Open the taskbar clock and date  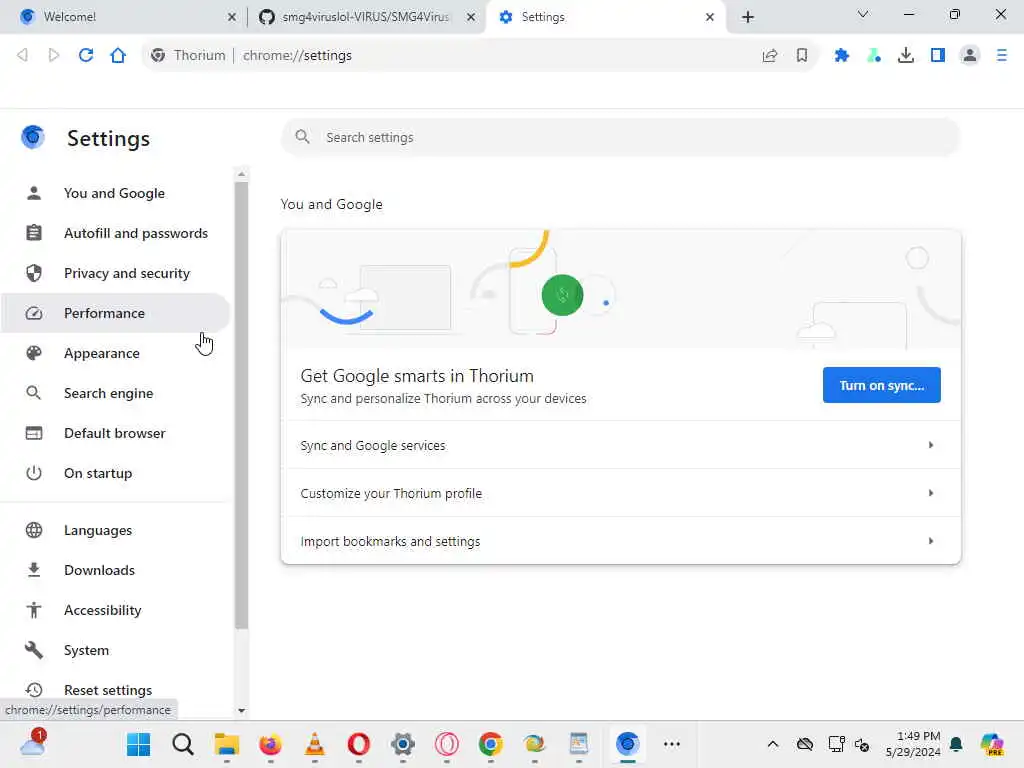913,744
